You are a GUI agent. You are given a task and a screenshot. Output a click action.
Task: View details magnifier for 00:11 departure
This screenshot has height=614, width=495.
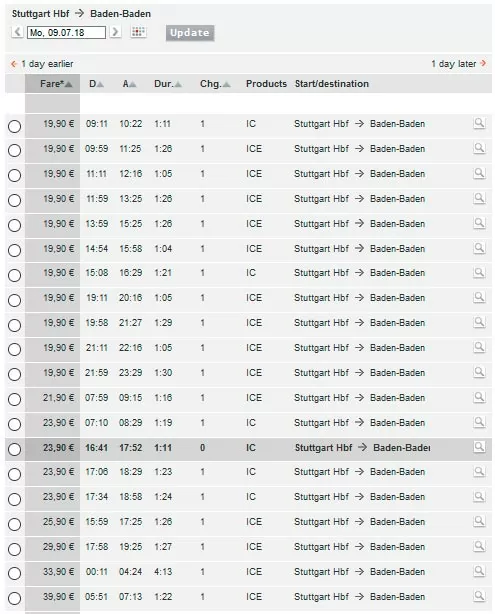click(479, 571)
